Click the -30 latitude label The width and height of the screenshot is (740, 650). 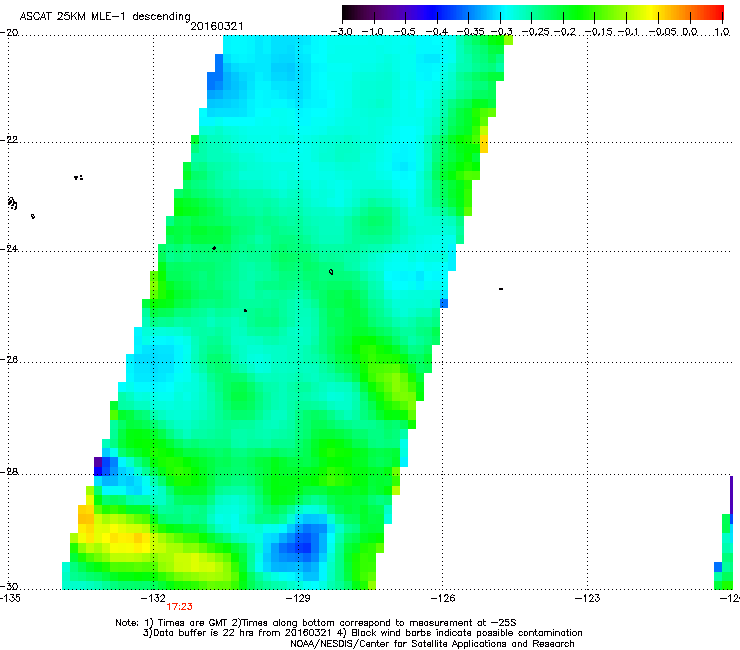tap(9, 586)
